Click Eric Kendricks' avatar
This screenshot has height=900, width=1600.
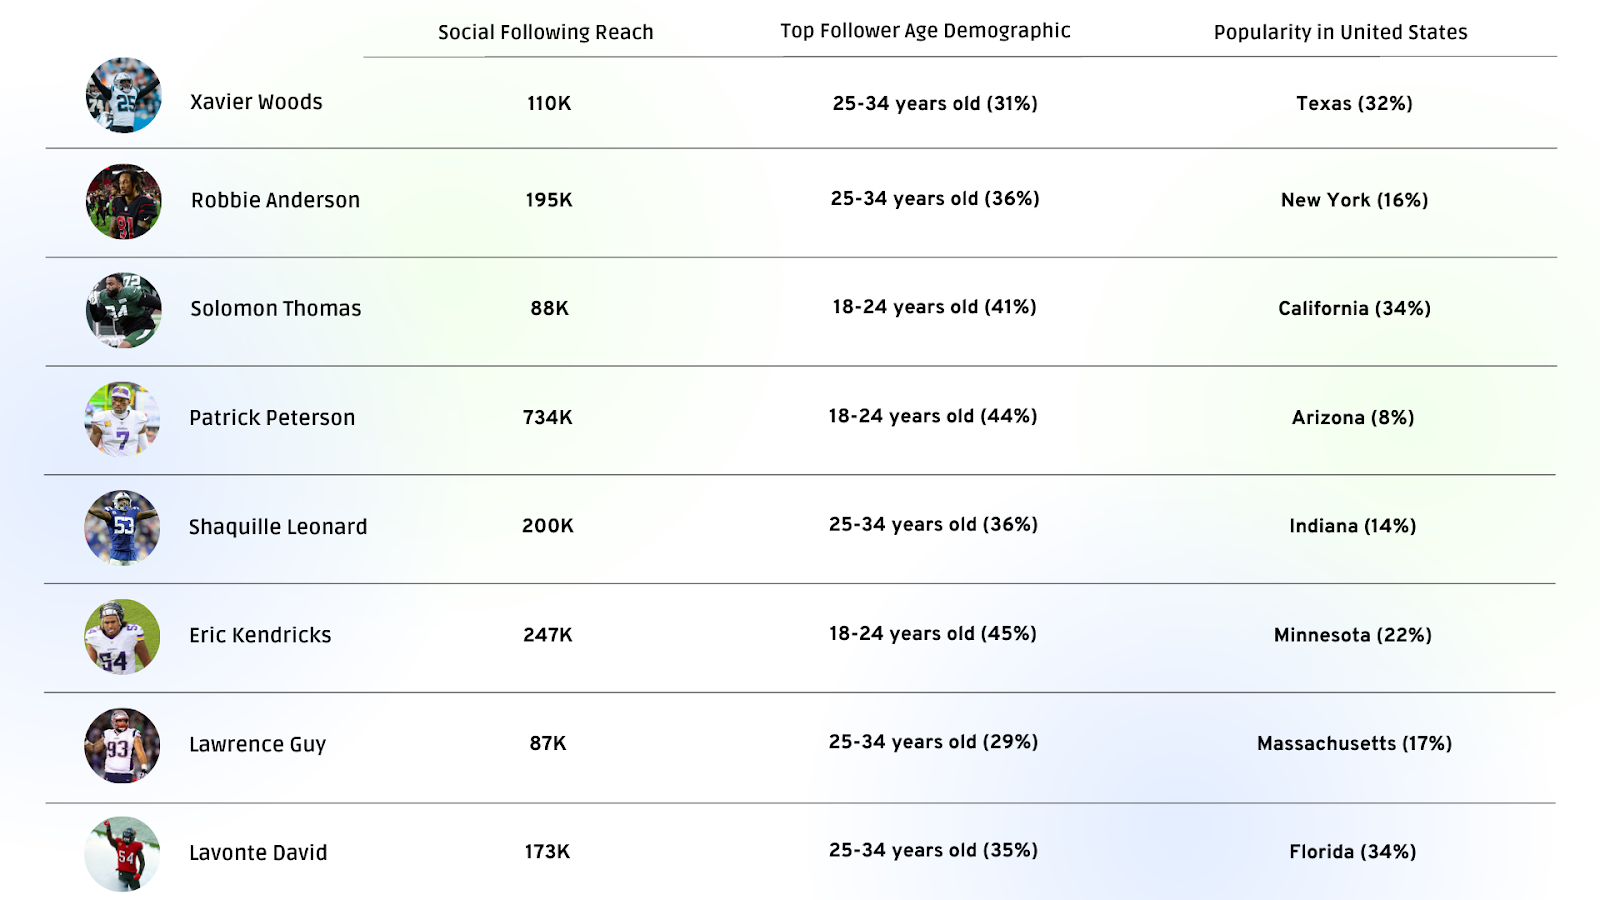(122, 637)
